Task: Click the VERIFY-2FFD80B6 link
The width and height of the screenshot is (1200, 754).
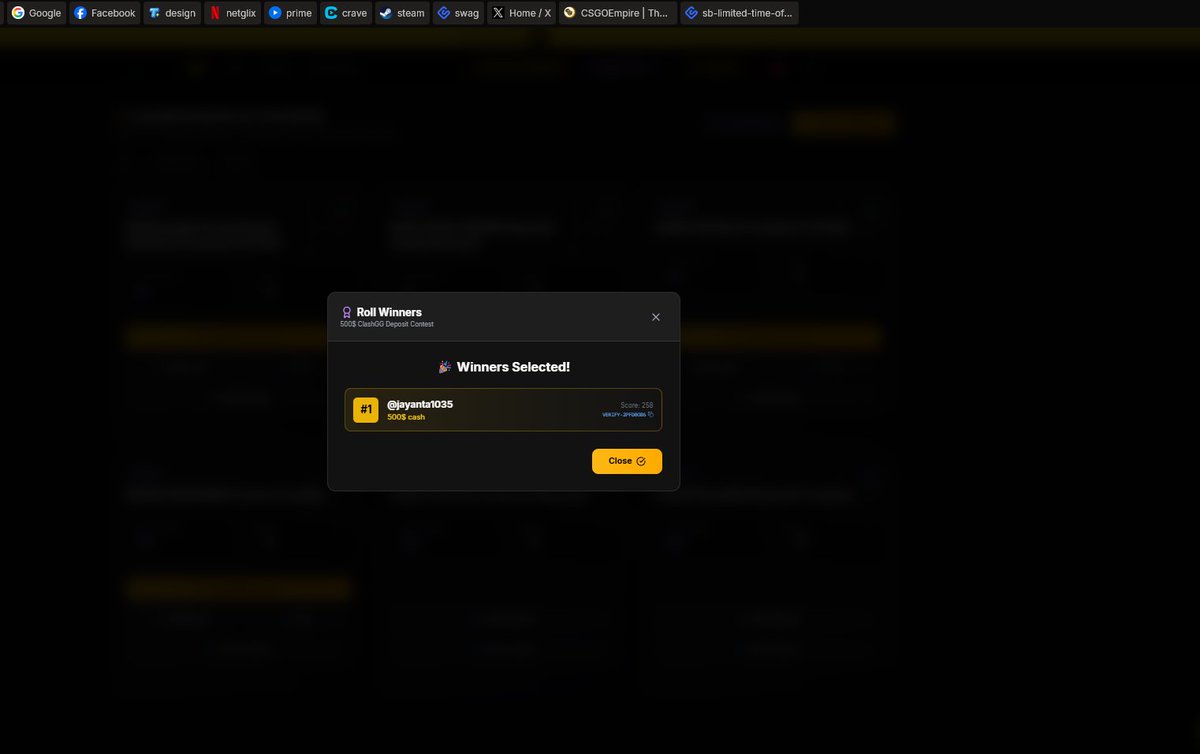Action: pyautogui.click(x=624, y=414)
